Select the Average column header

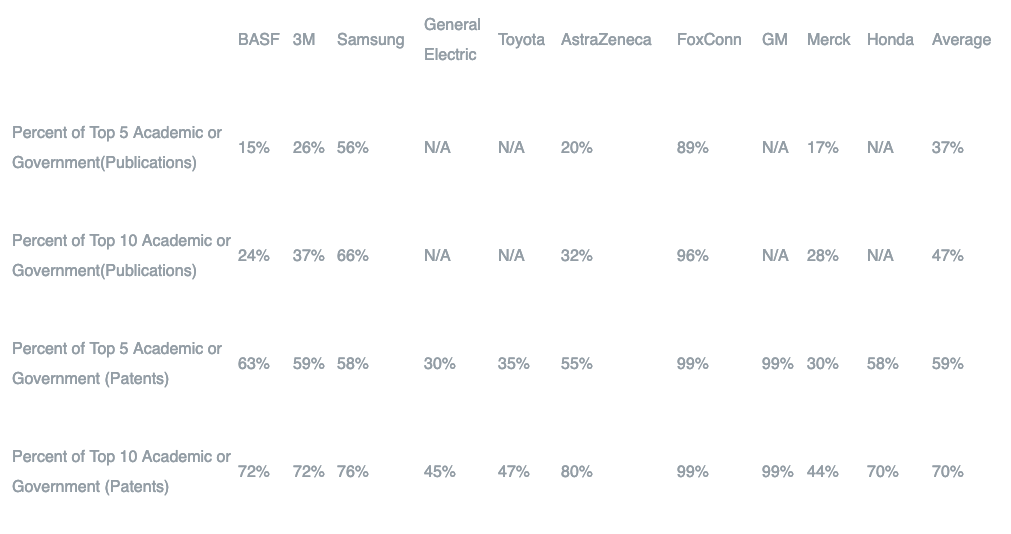coord(961,39)
